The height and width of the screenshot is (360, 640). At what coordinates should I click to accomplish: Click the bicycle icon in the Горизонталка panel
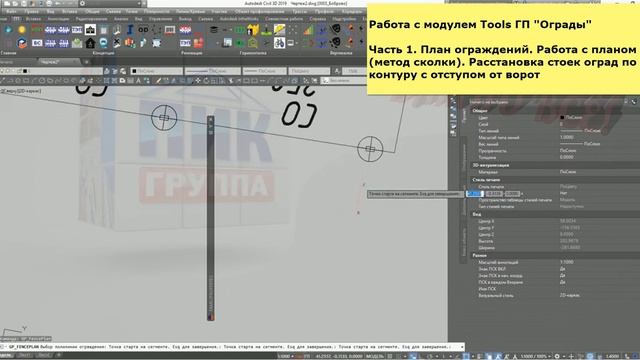(x=280, y=42)
